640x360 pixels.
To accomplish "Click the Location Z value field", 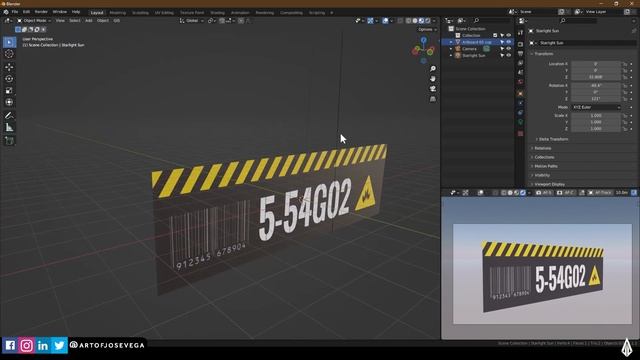I will 596,77.
